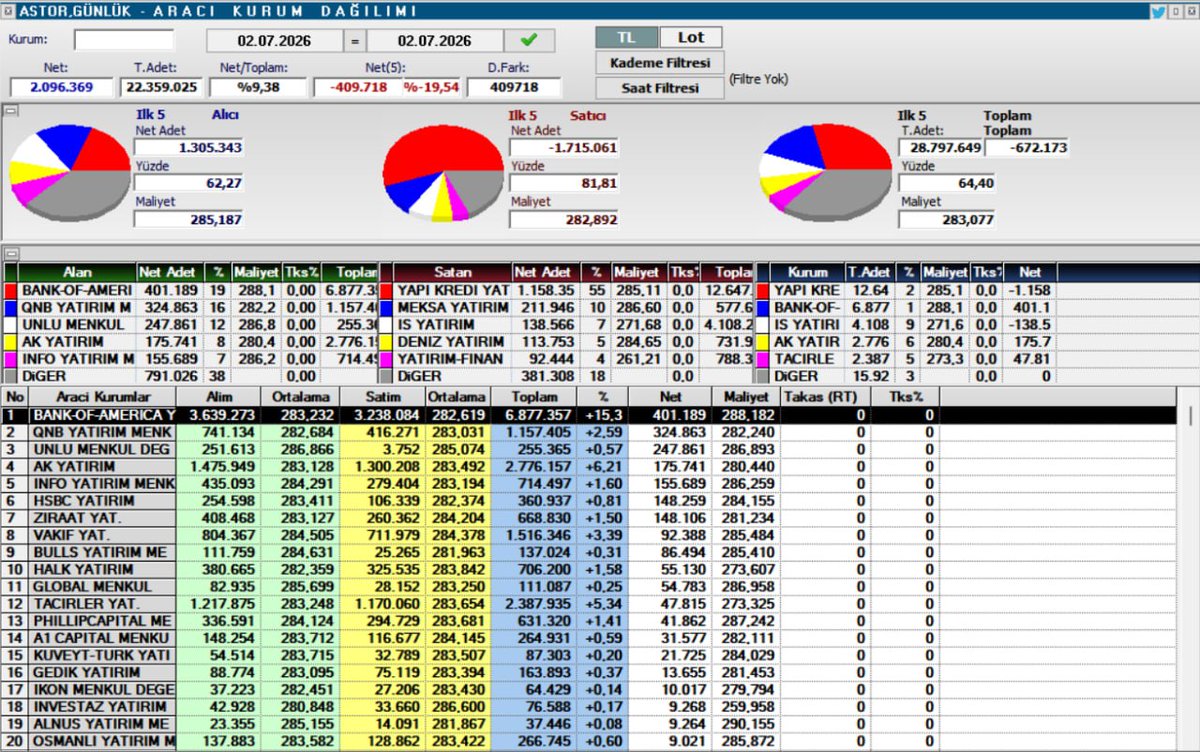Click the Net(5) value -409.718
Viewport: 1200px width, 752px height.
[356, 87]
